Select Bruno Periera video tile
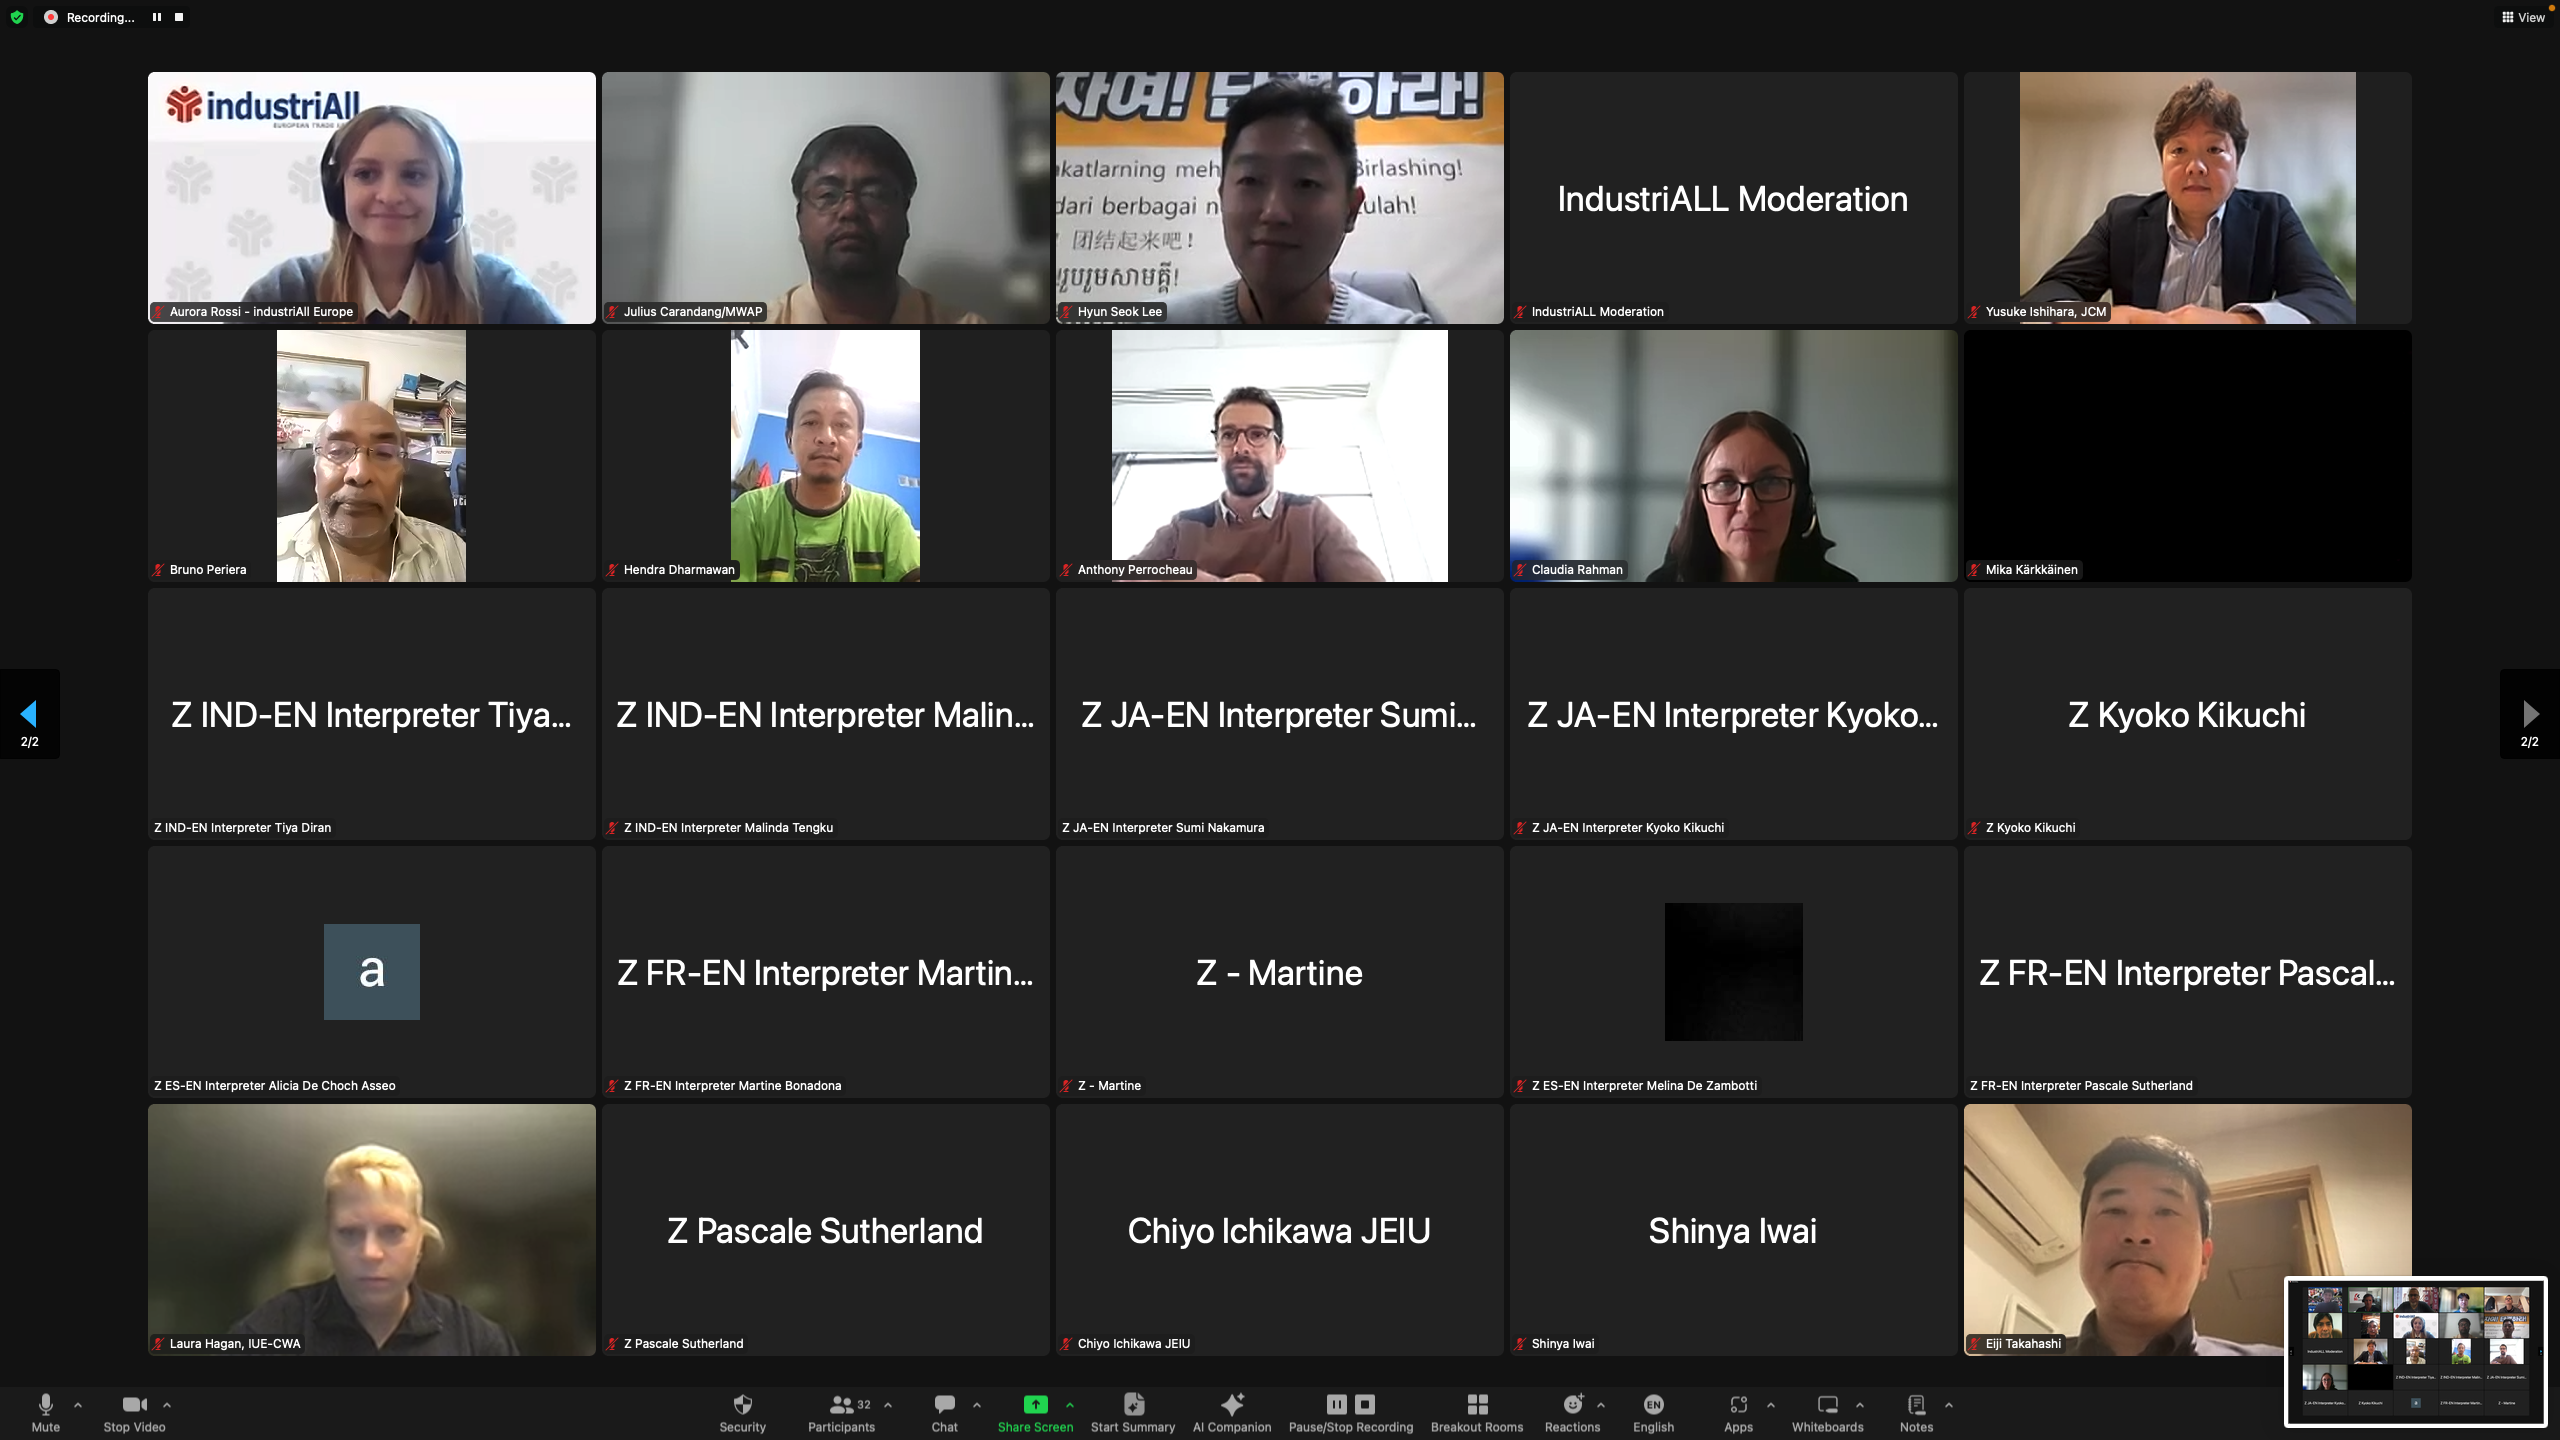 point(372,456)
